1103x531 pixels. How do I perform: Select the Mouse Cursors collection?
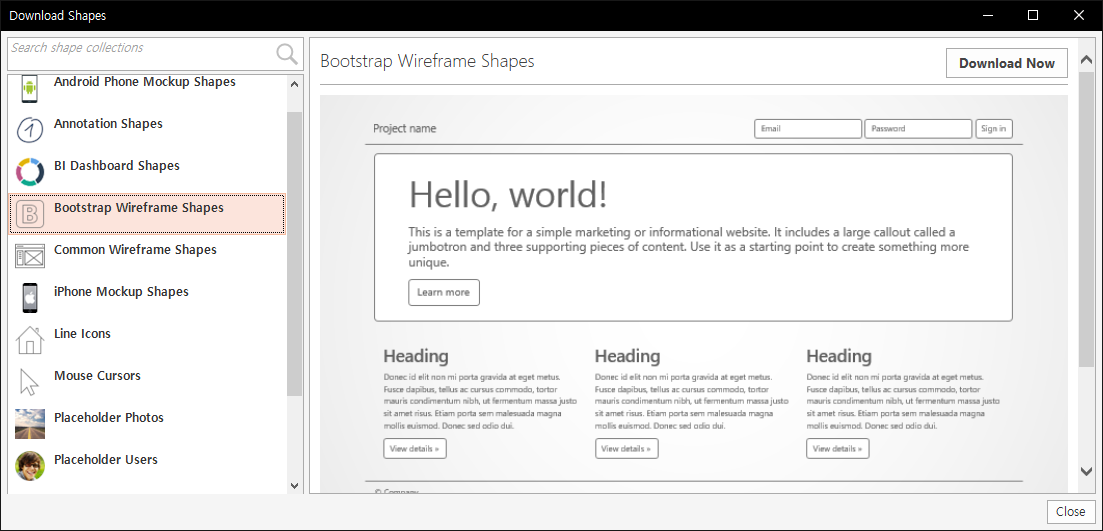tap(147, 382)
